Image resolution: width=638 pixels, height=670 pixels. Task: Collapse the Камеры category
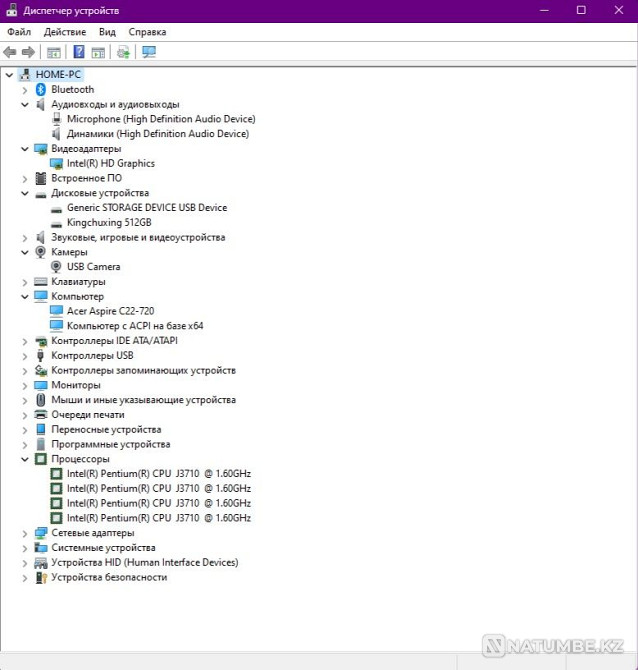25,253
